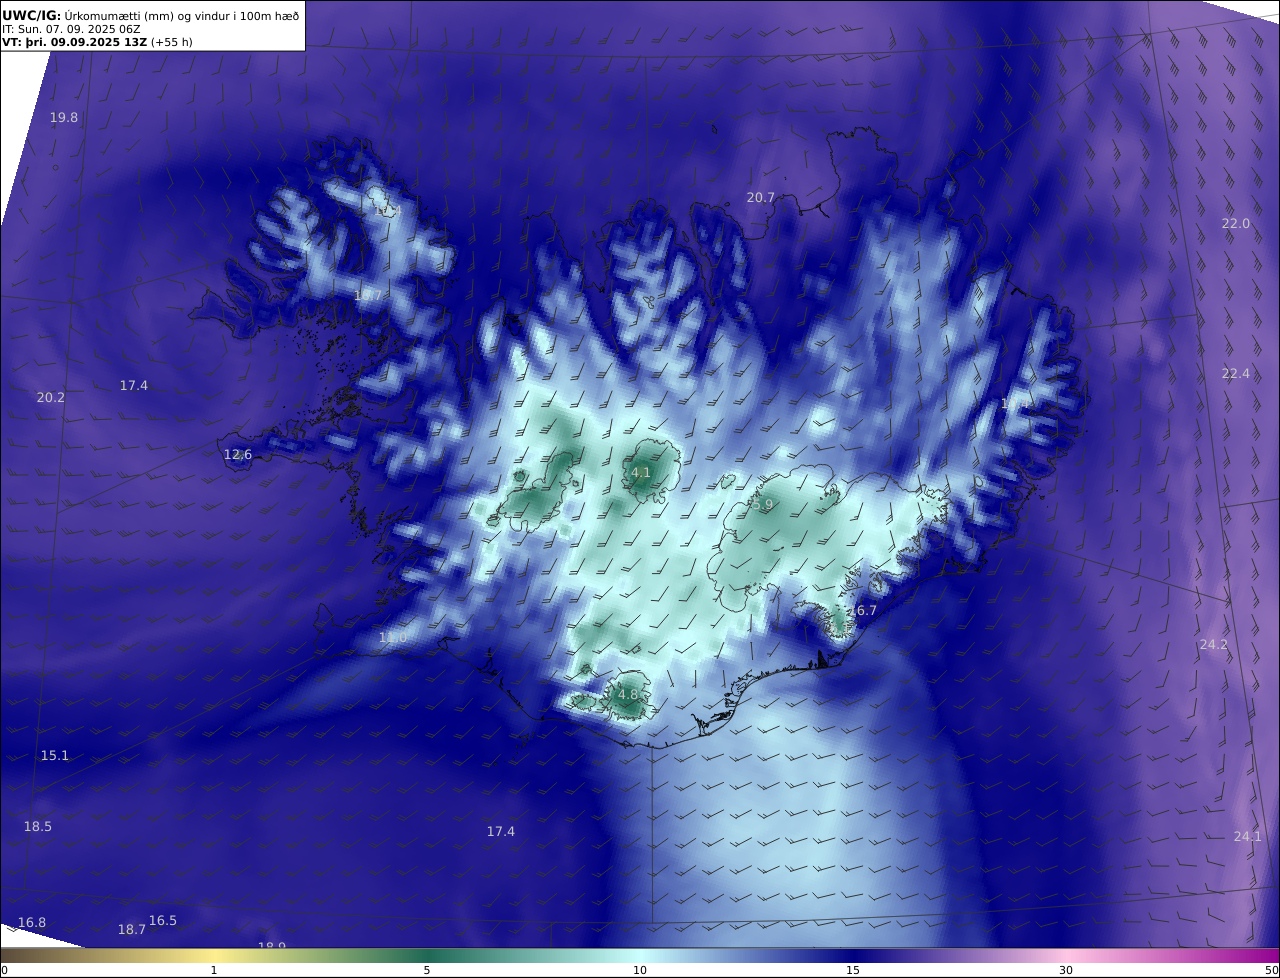1280x978 pixels.
Task: Click the 12.6 value on the peninsula
Action: pos(238,455)
